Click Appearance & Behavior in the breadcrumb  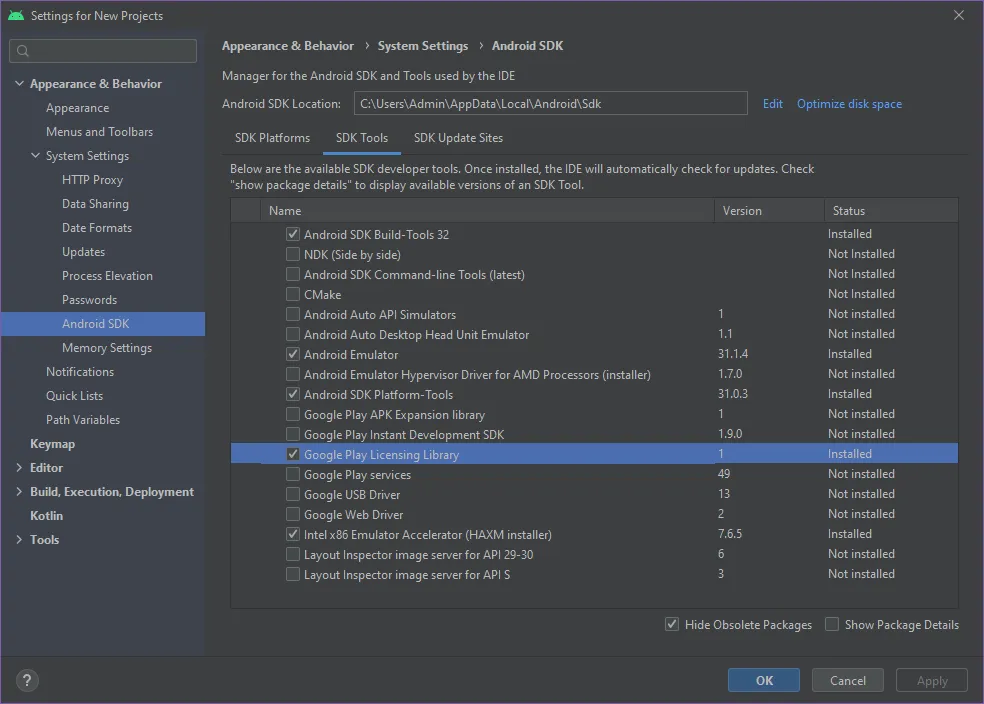[x=288, y=46]
